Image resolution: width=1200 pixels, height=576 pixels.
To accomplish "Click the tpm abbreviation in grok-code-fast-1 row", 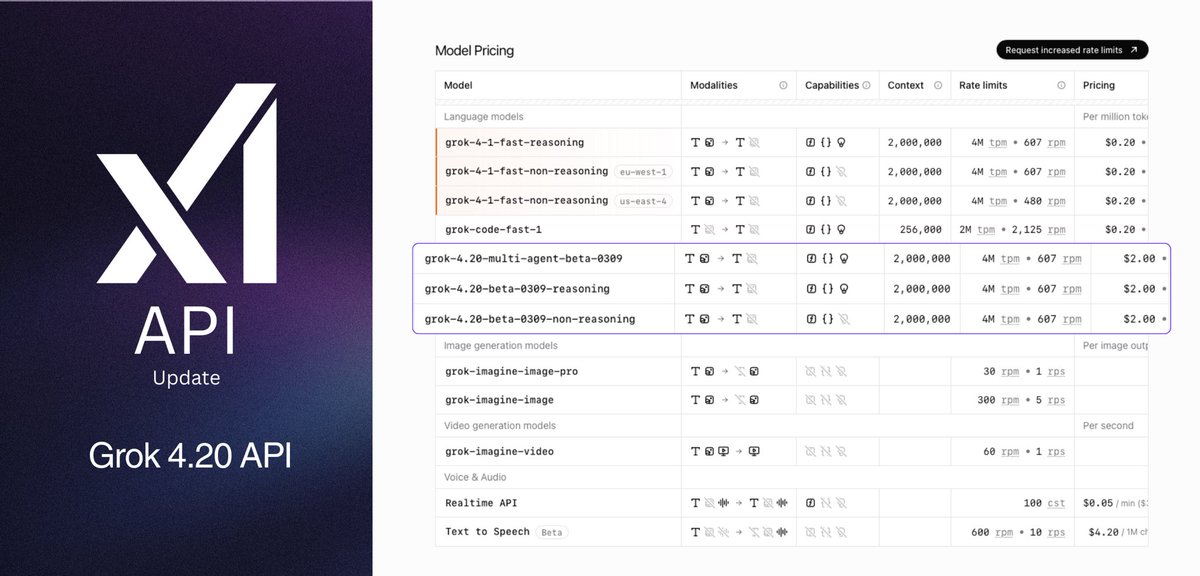I will (x=987, y=230).
